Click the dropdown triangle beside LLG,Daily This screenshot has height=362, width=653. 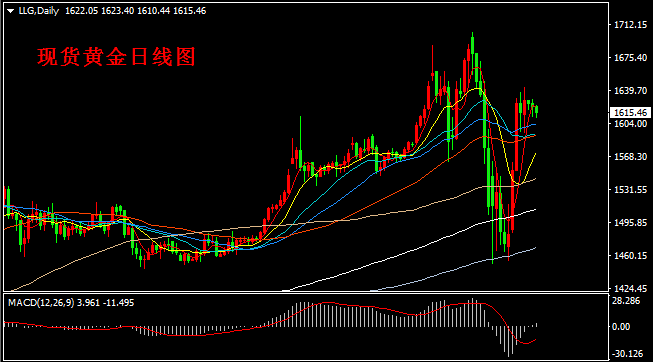[10, 11]
